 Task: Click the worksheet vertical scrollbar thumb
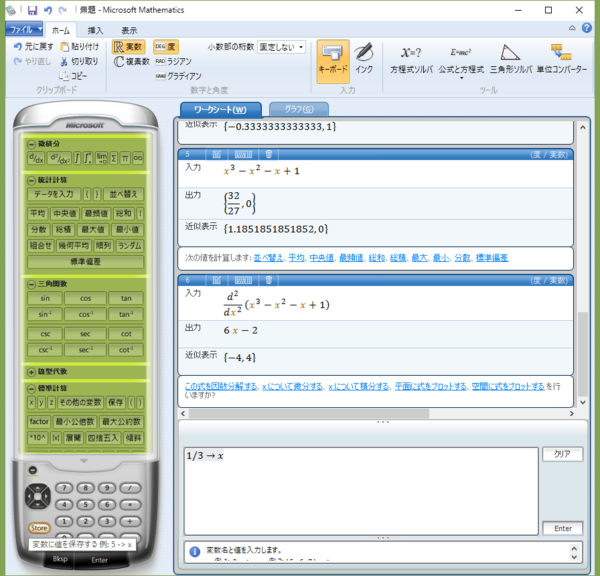583,354
